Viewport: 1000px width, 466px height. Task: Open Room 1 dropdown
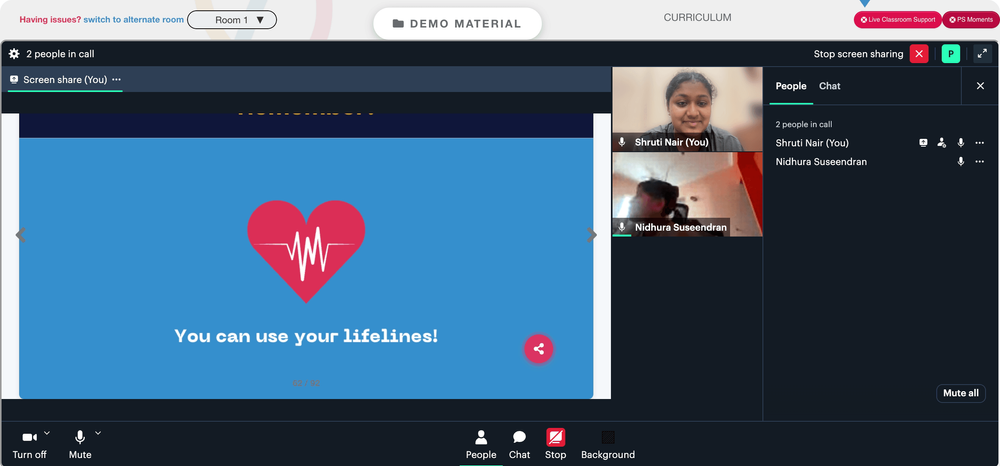tap(232, 20)
